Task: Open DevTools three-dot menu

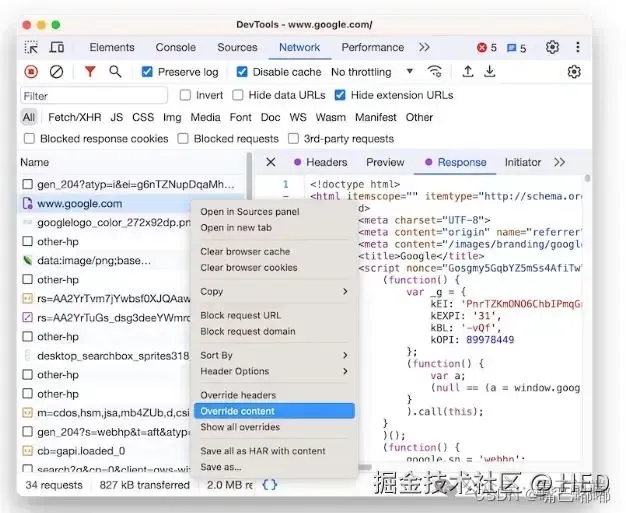Action: tap(578, 48)
